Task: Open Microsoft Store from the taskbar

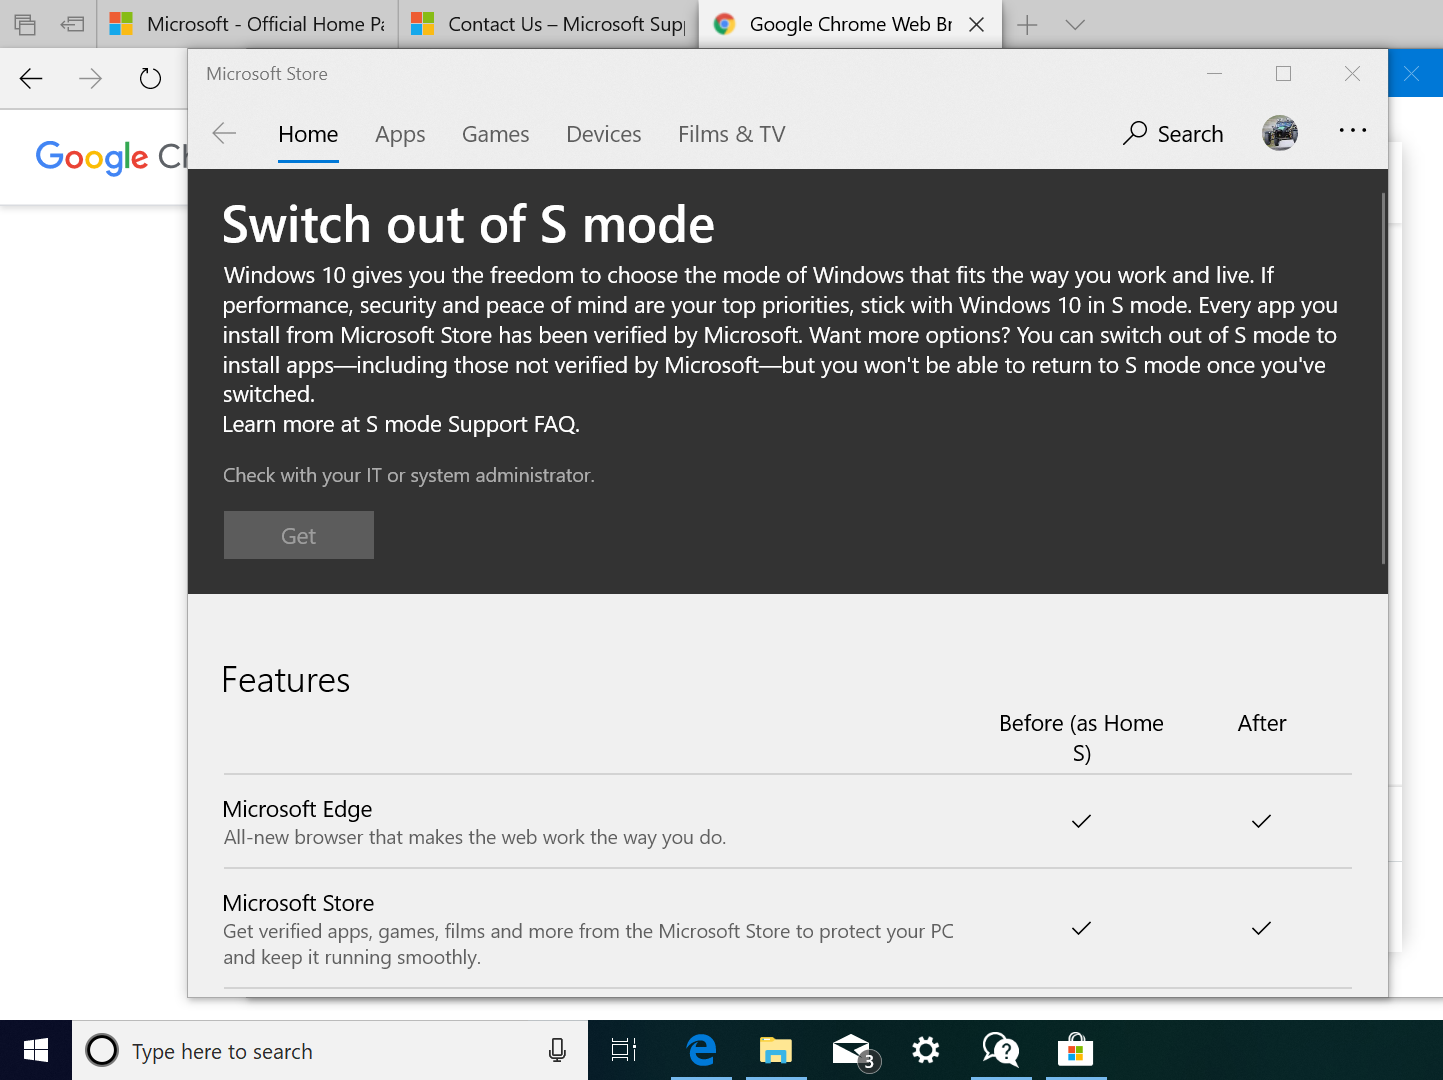Action: (x=1075, y=1050)
